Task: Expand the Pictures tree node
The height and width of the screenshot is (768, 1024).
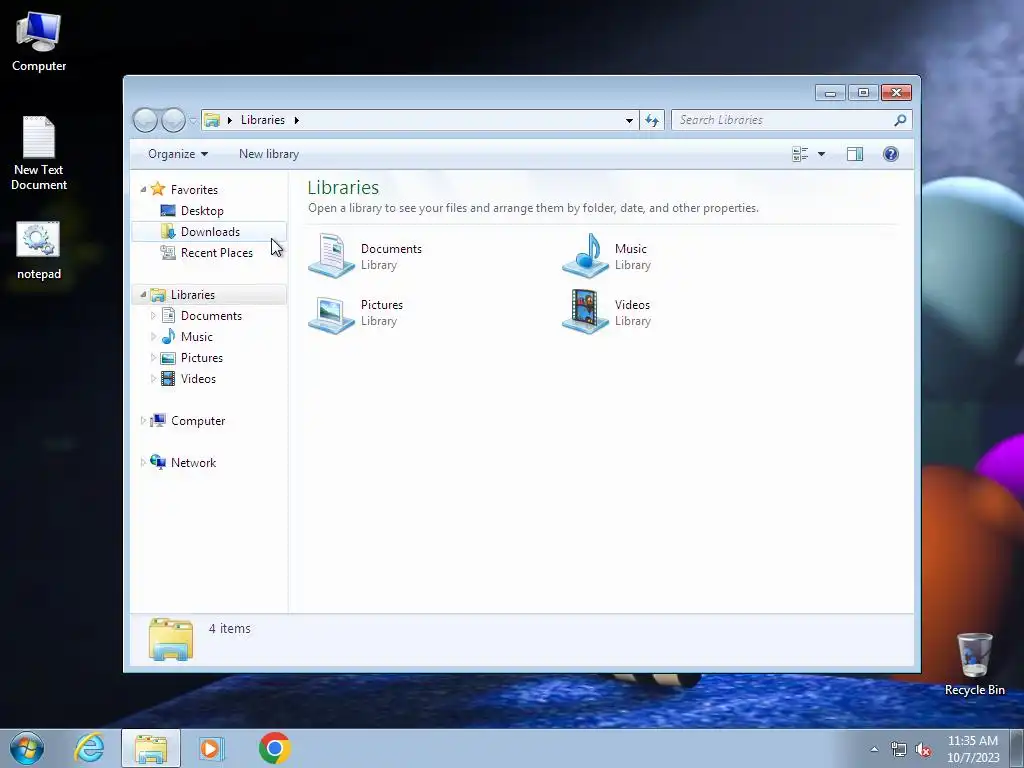Action: pos(153,358)
